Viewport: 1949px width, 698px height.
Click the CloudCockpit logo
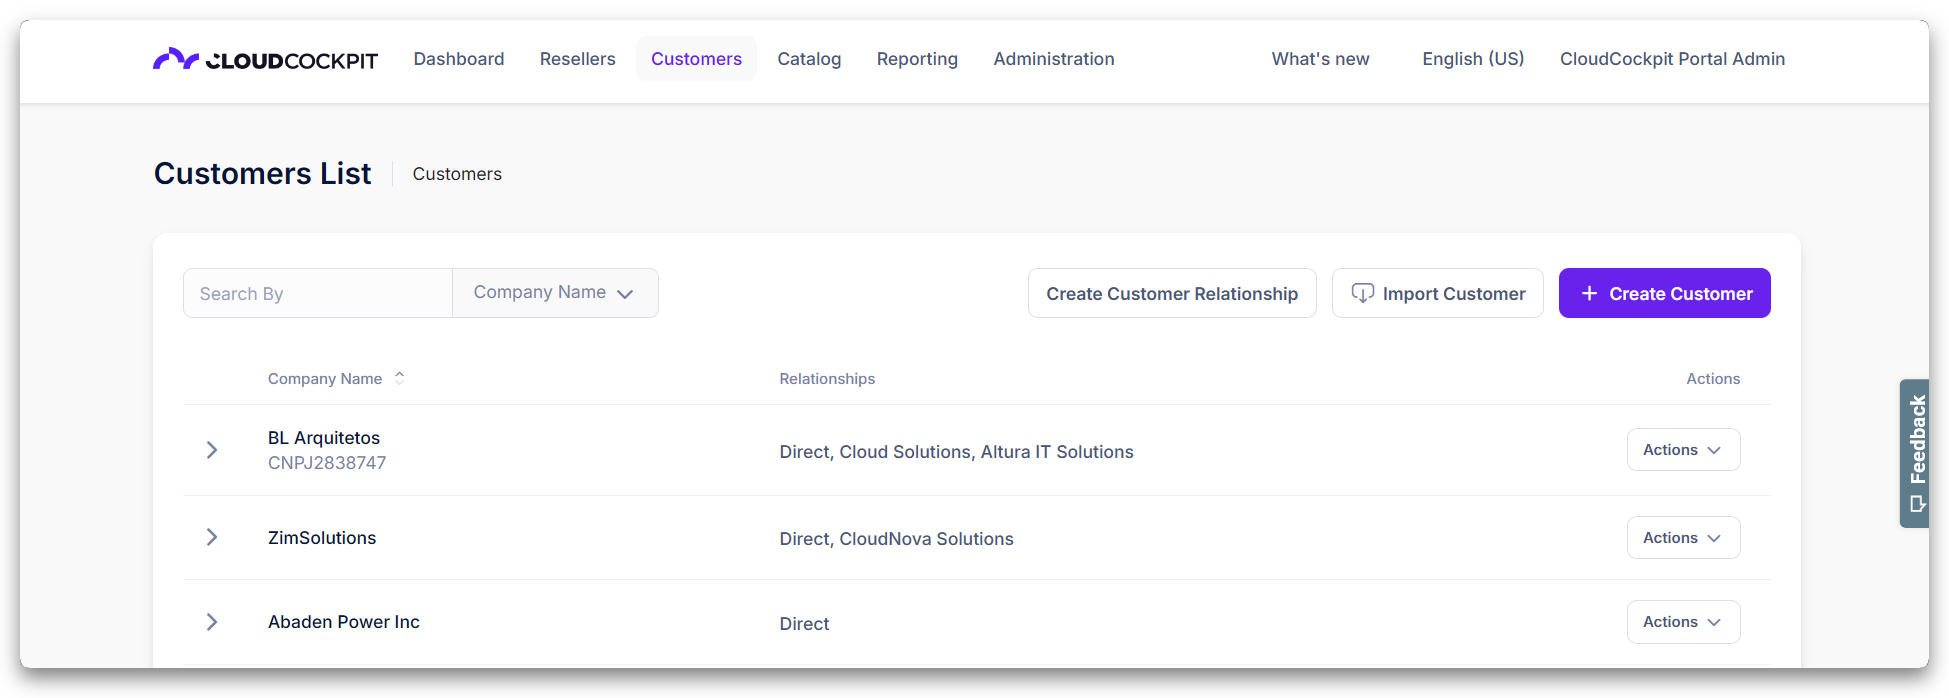[265, 60]
